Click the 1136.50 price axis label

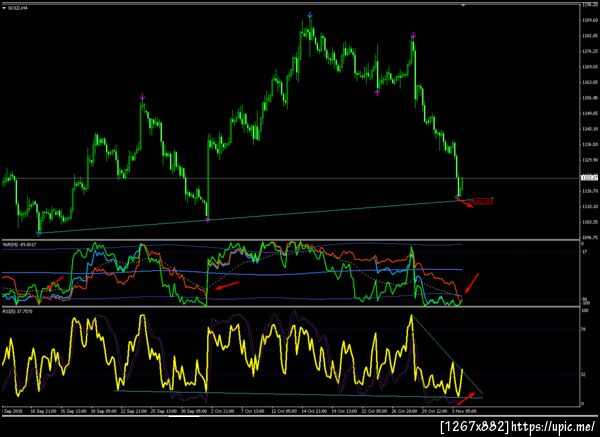[590, 144]
